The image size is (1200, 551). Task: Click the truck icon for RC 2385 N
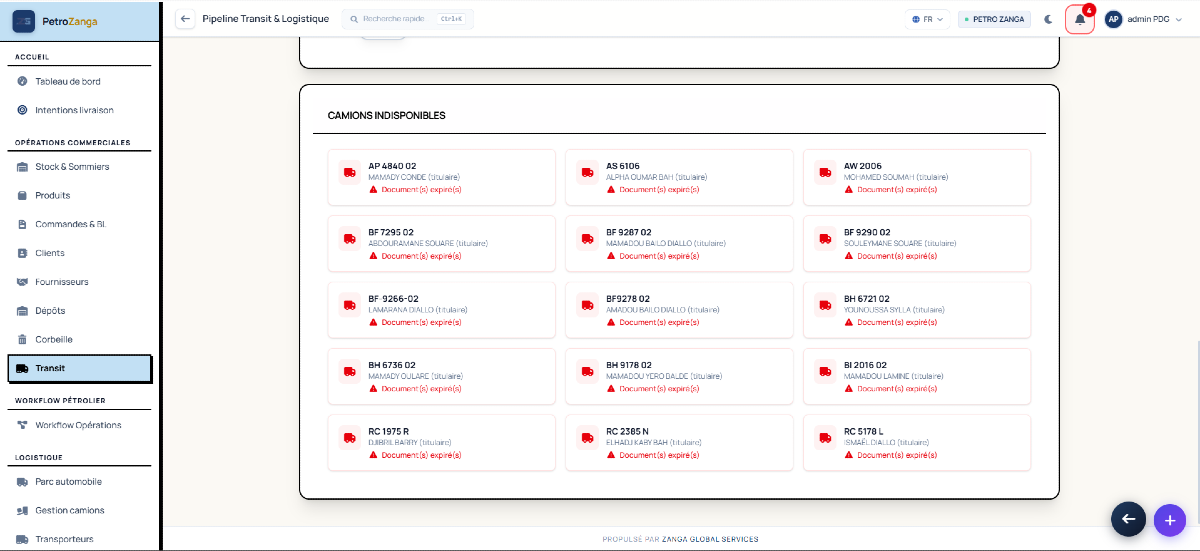click(x=586, y=437)
